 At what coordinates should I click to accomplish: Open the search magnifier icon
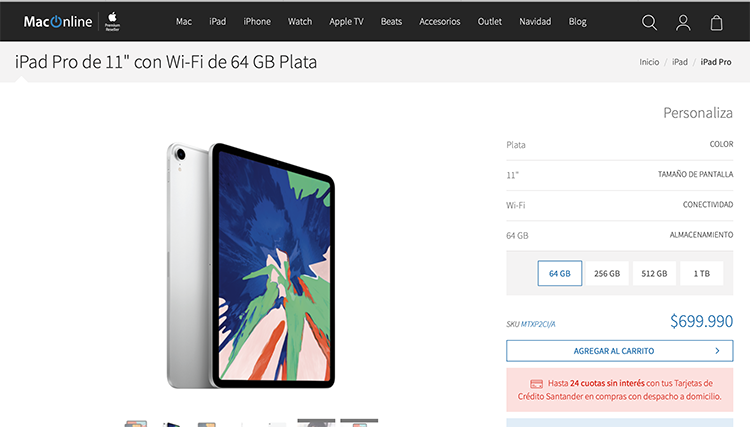(x=649, y=22)
